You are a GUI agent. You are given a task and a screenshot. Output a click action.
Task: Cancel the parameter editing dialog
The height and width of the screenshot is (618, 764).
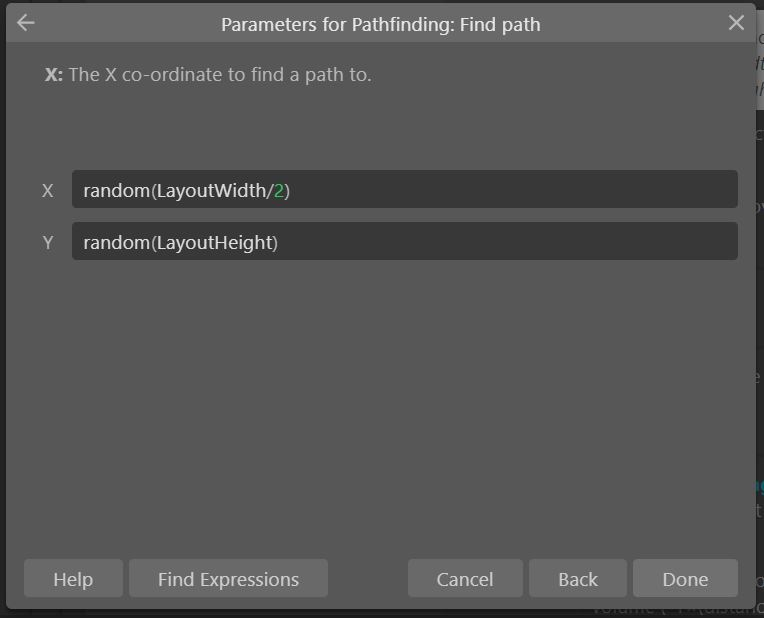click(465, 579)
